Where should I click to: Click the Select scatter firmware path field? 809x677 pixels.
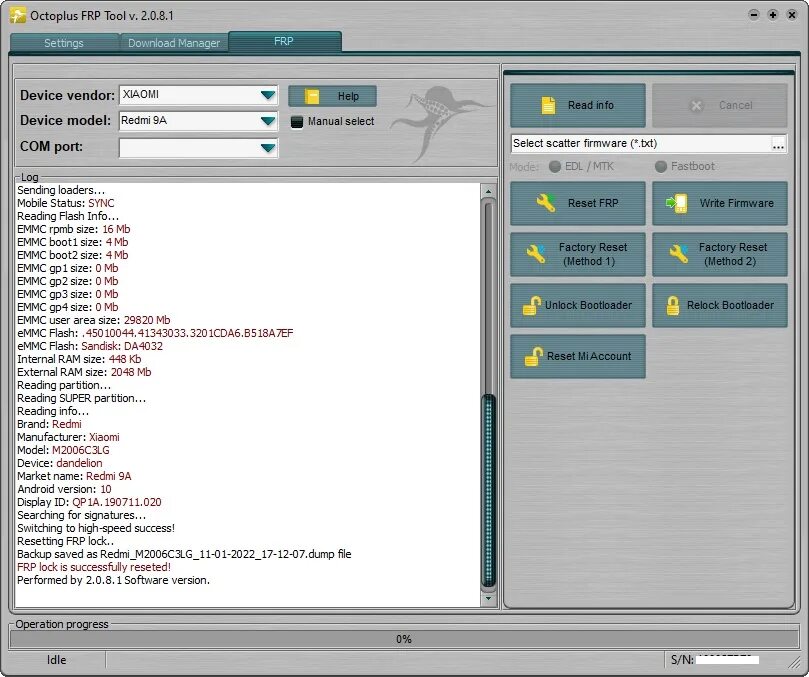point(641,144)
